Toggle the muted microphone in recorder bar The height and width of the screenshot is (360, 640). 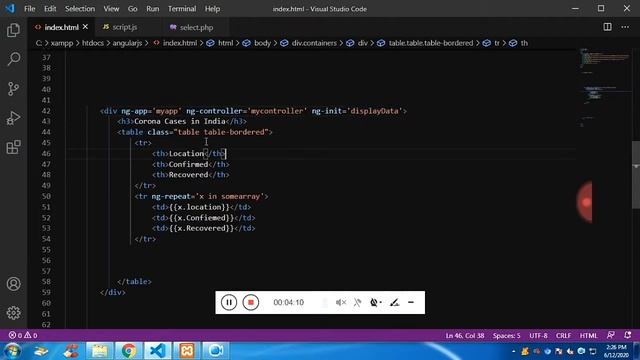[x=357, y=302]
